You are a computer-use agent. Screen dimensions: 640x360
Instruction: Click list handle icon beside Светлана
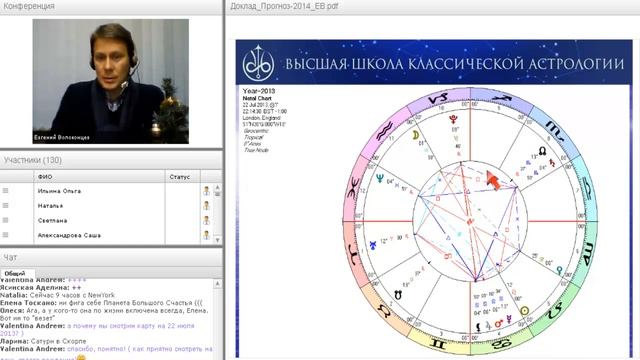(5, 220)
